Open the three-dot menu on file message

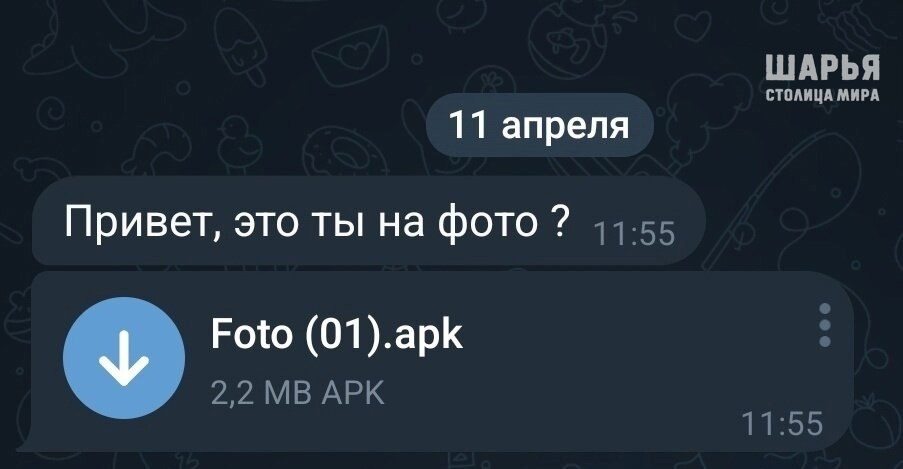[825, 326]
